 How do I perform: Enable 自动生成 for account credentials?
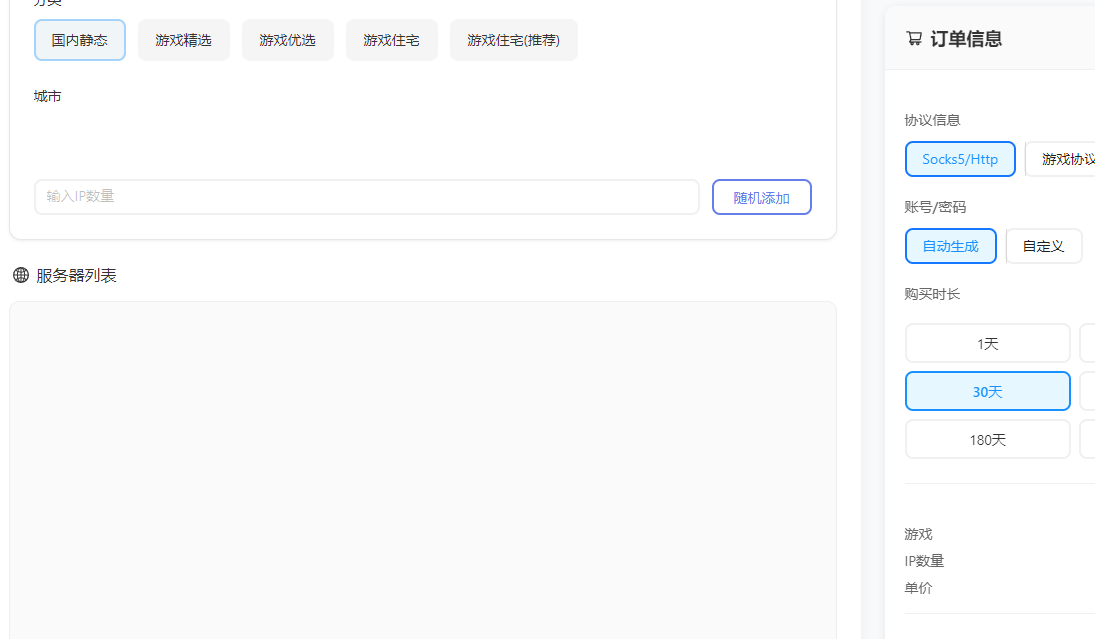pyautogui.click(x=950, y=246)
